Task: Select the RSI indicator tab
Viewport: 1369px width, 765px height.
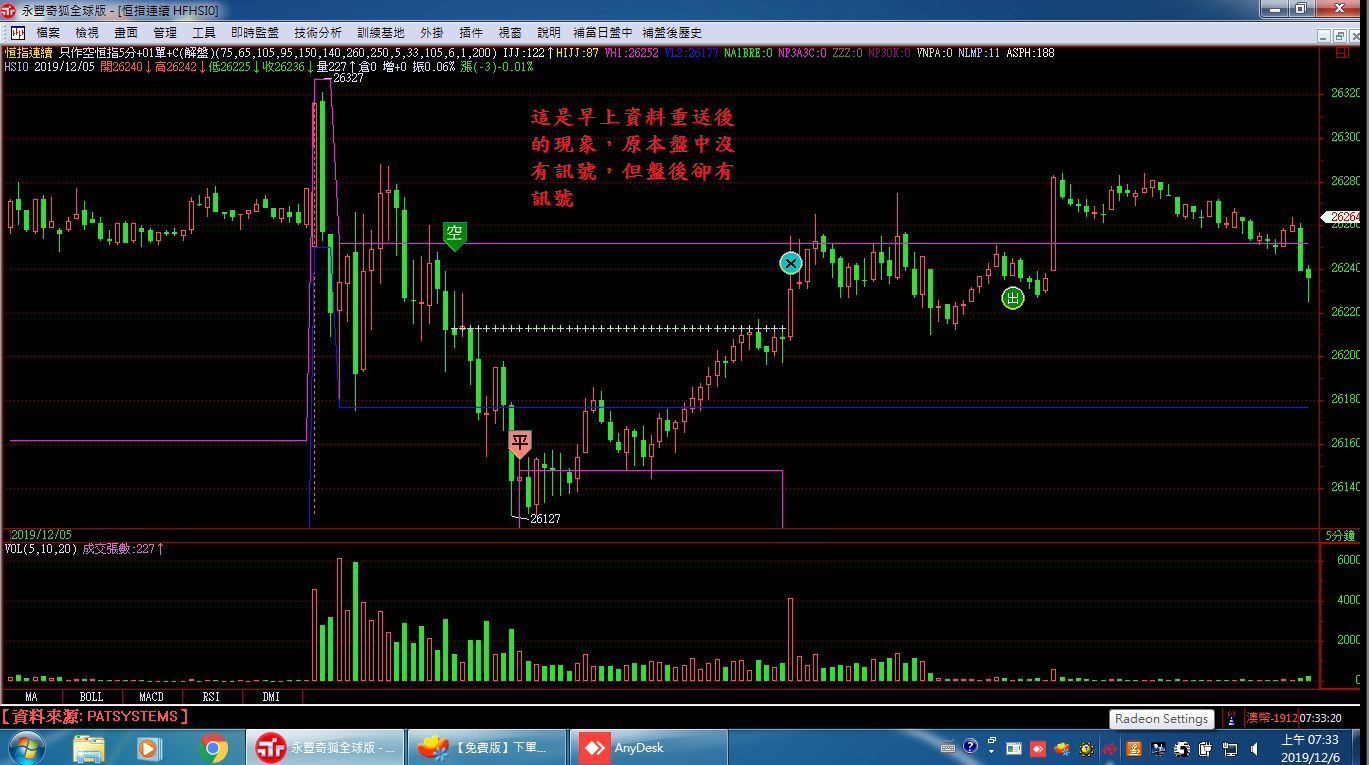Action: (211, 696)
